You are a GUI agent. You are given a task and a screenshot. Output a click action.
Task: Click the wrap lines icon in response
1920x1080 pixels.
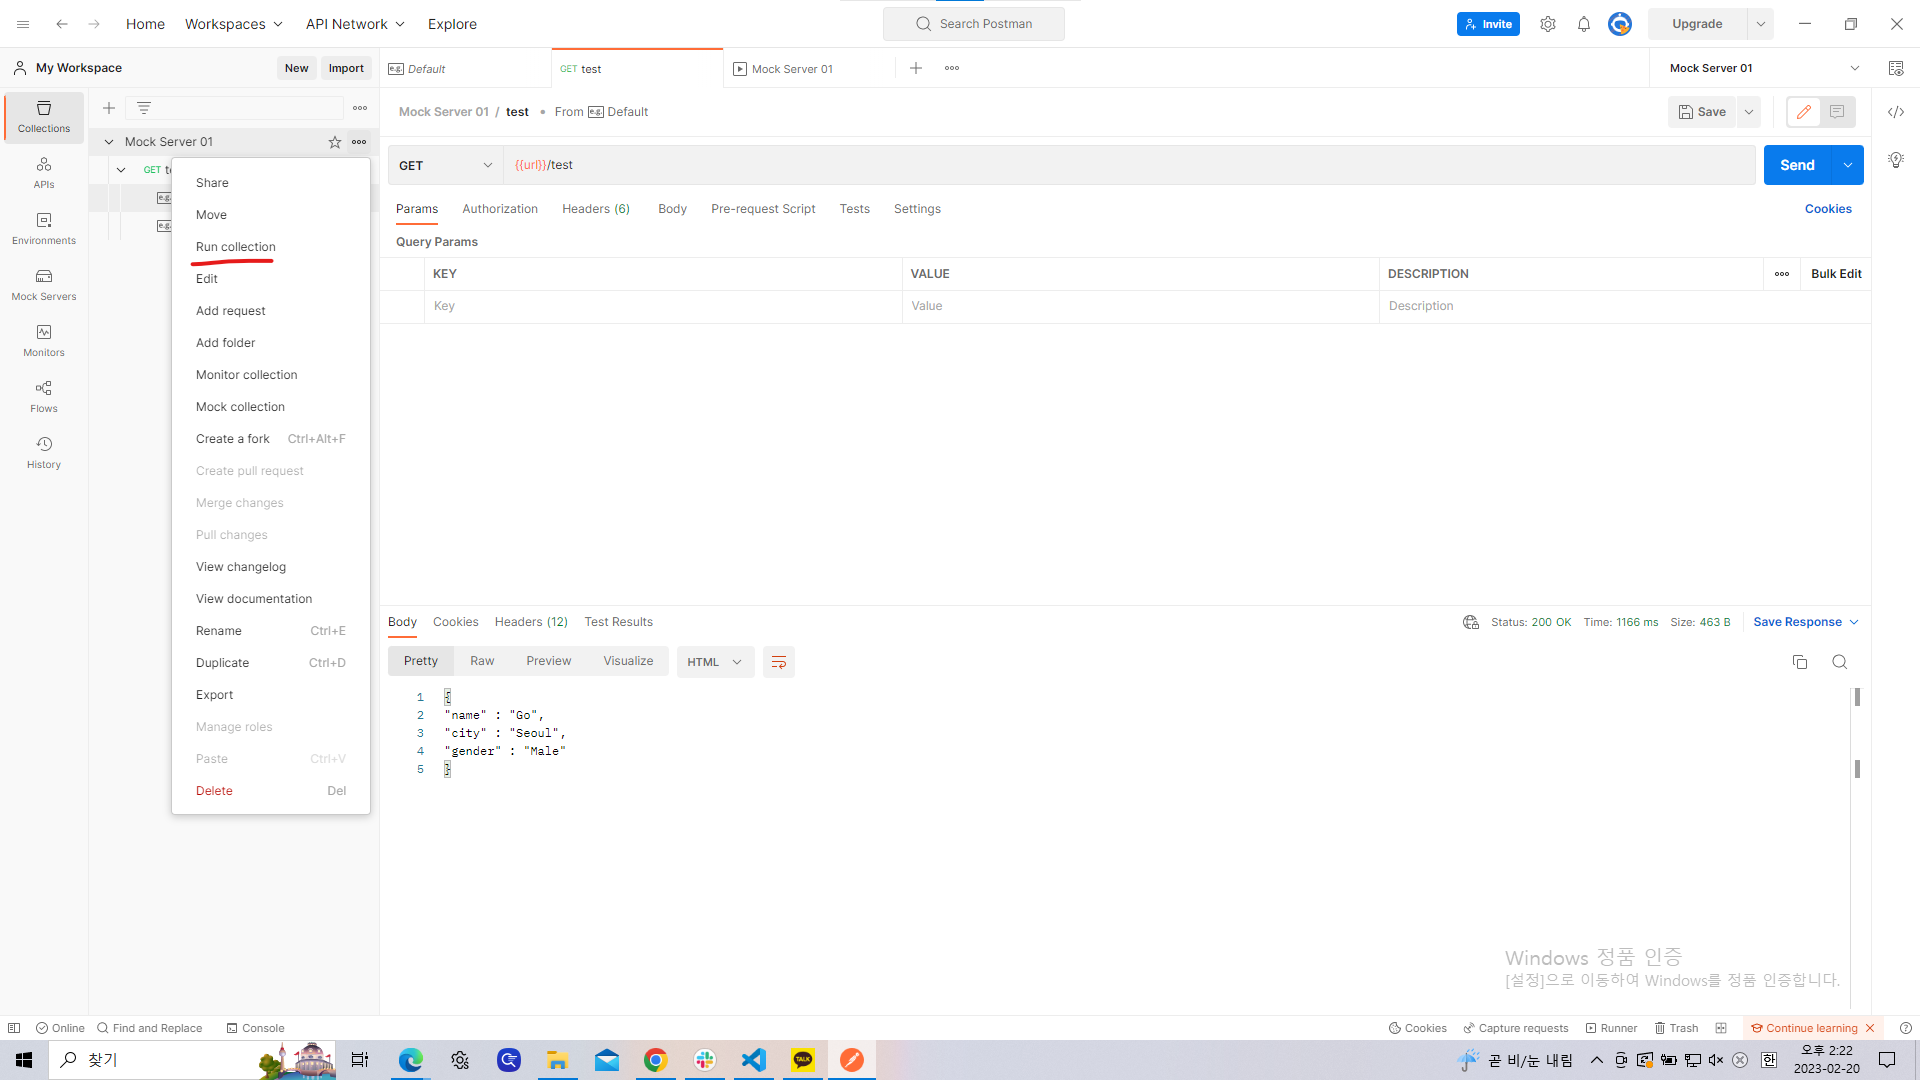point(778,662)
